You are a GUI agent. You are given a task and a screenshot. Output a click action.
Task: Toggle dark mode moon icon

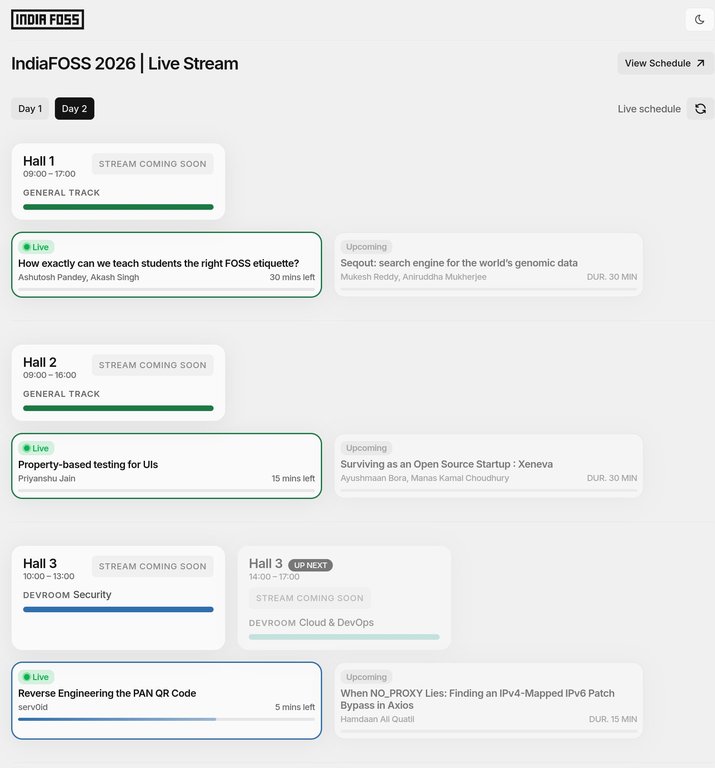(699, 20)
